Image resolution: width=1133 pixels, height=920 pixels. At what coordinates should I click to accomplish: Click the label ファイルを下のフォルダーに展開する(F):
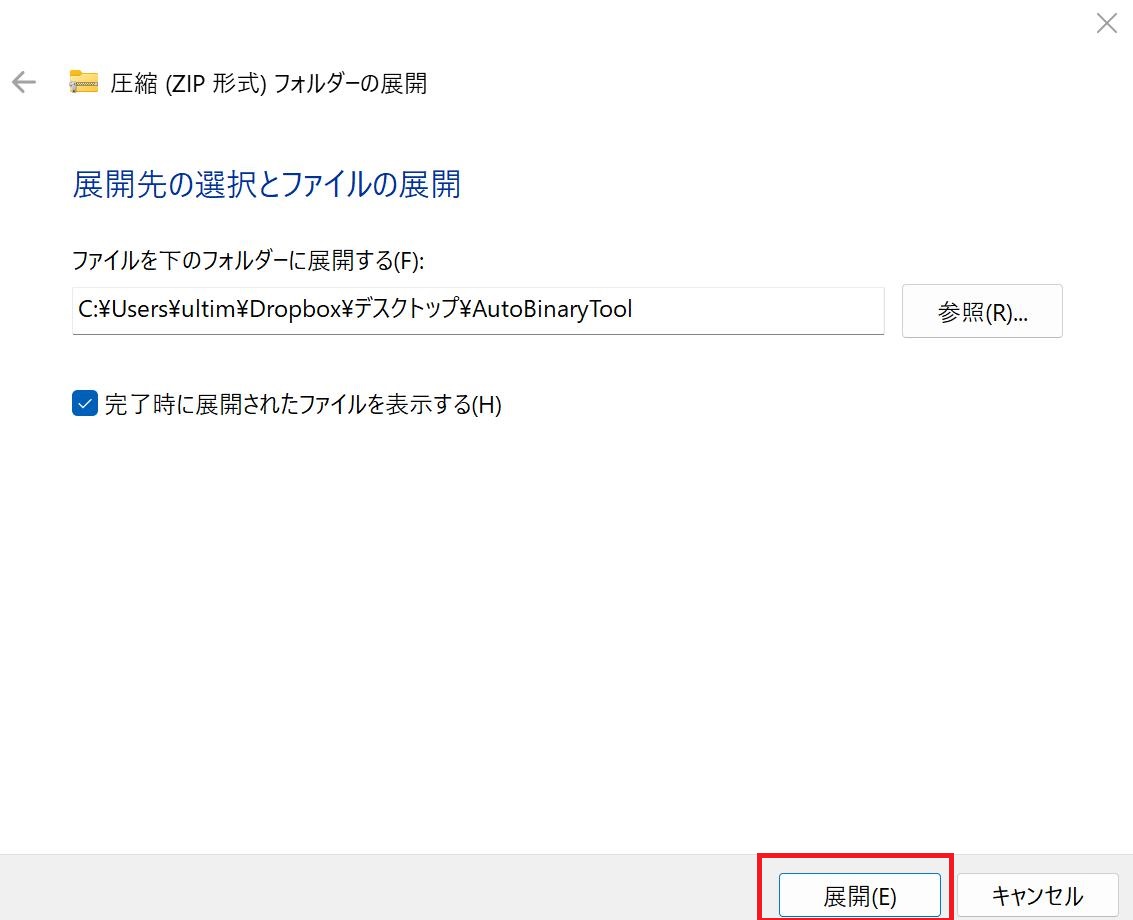click(248, 260)
